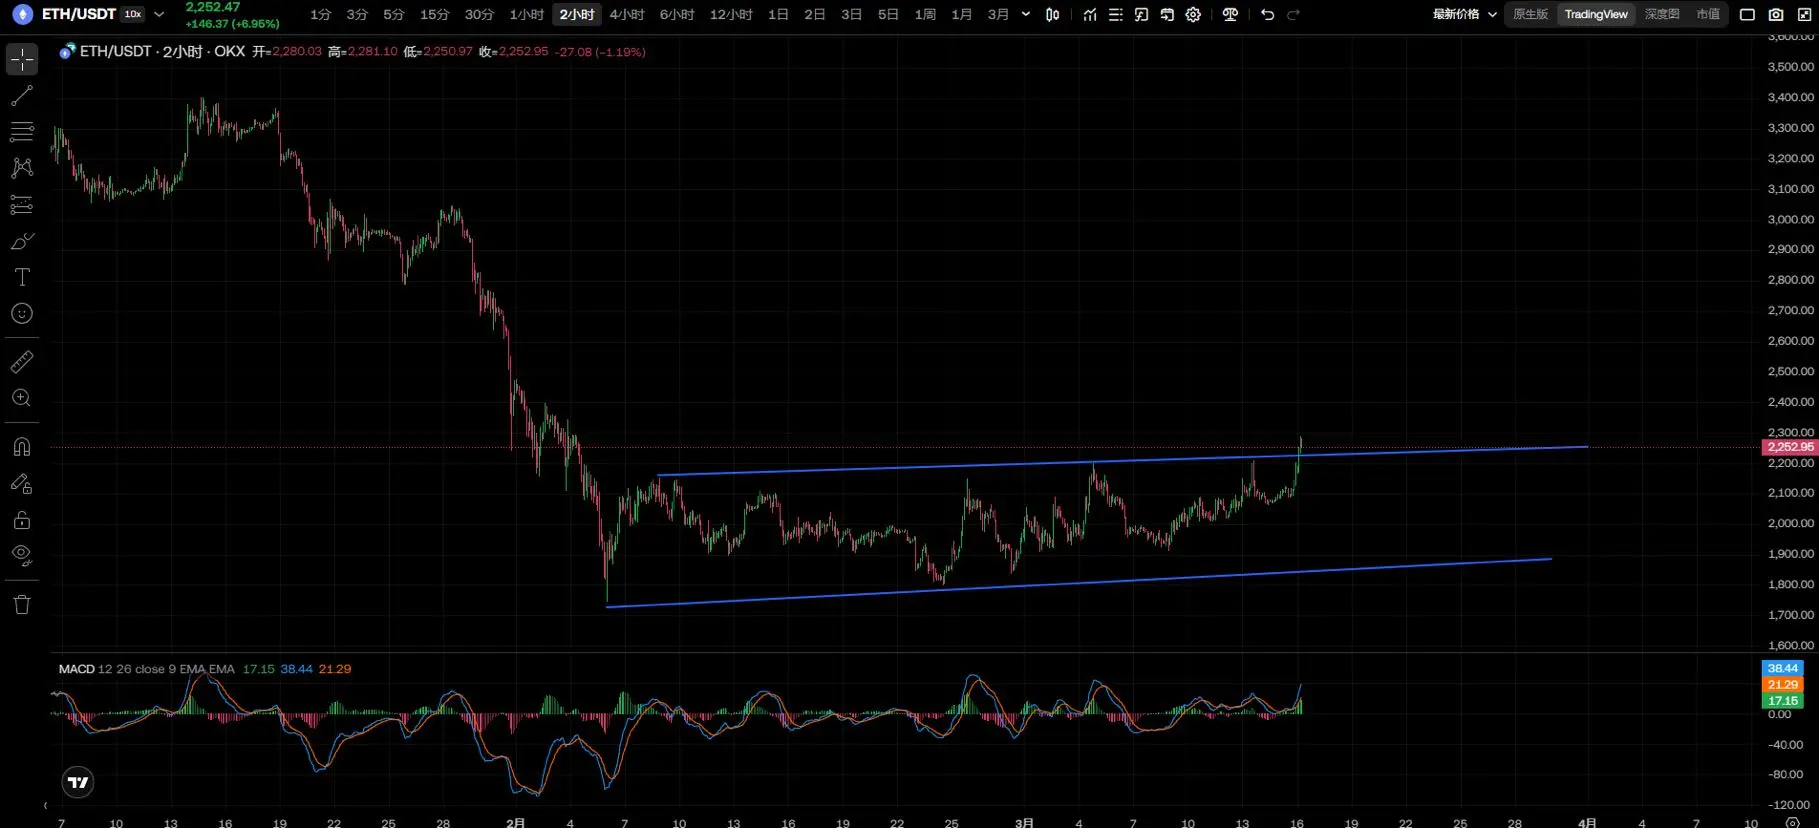The height and width of the screenshot is (828, 1819).
Task: Toggle stay in drawing mode
Action: (22, 484)
